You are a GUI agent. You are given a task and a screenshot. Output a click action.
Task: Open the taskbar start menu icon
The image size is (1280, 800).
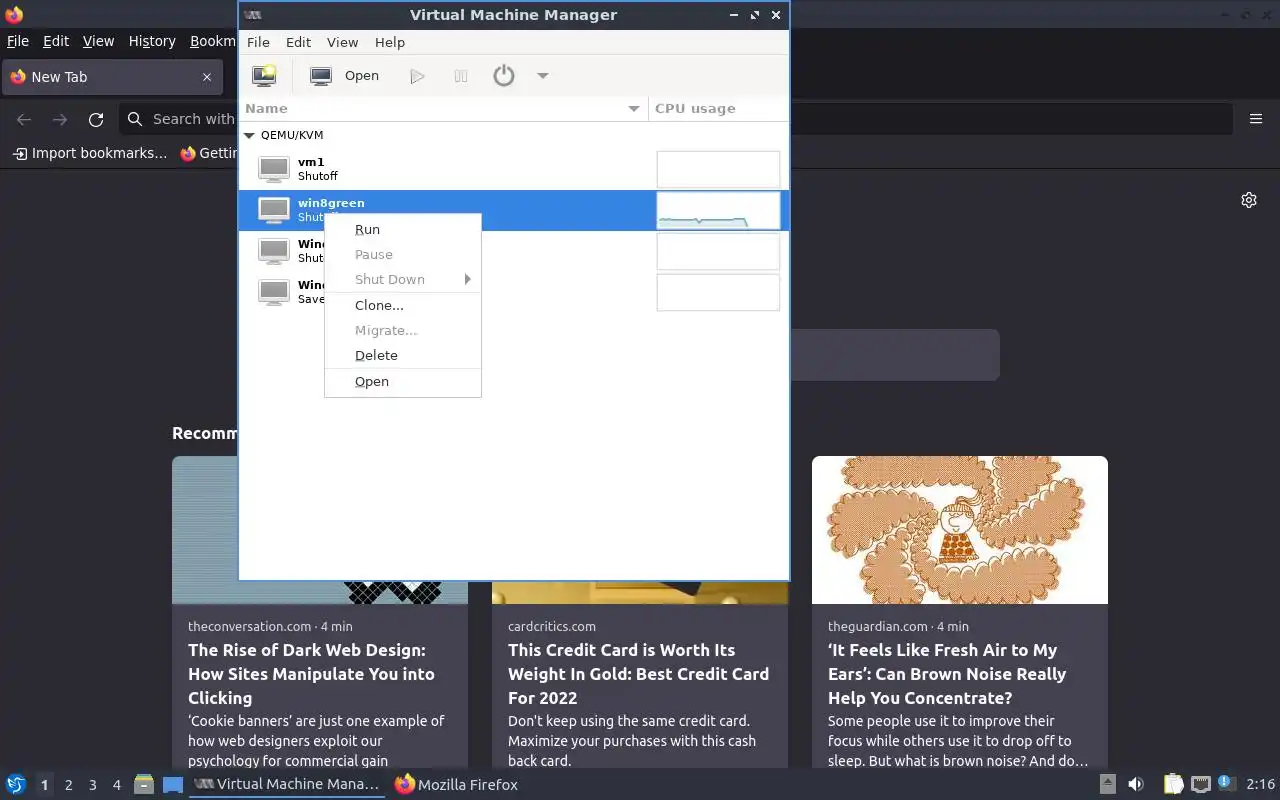[x=15, y=784]
